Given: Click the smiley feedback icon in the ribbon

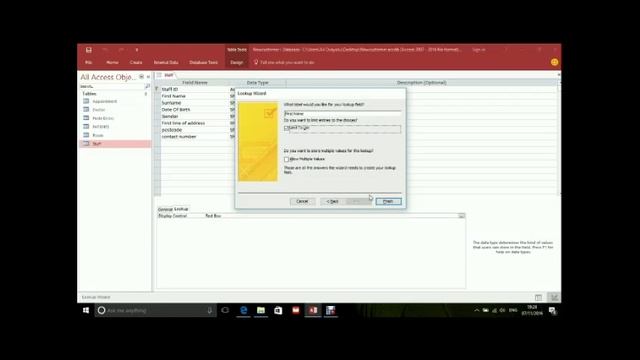Looking at the screenshot, I should pyautogui.click(x=554, y=62).
